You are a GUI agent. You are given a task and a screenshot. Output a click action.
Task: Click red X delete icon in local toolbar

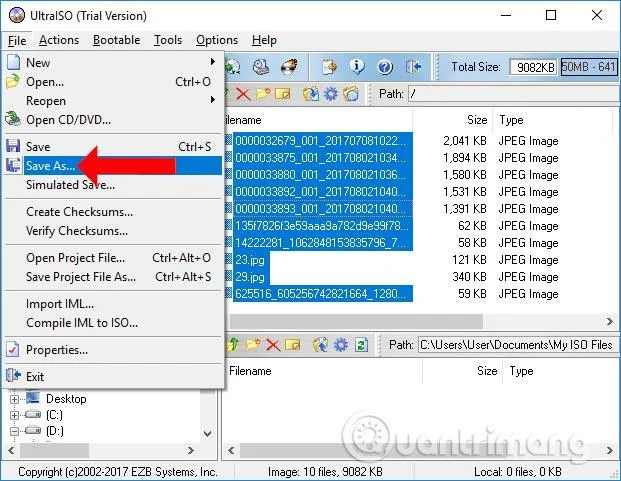[272, 345]
